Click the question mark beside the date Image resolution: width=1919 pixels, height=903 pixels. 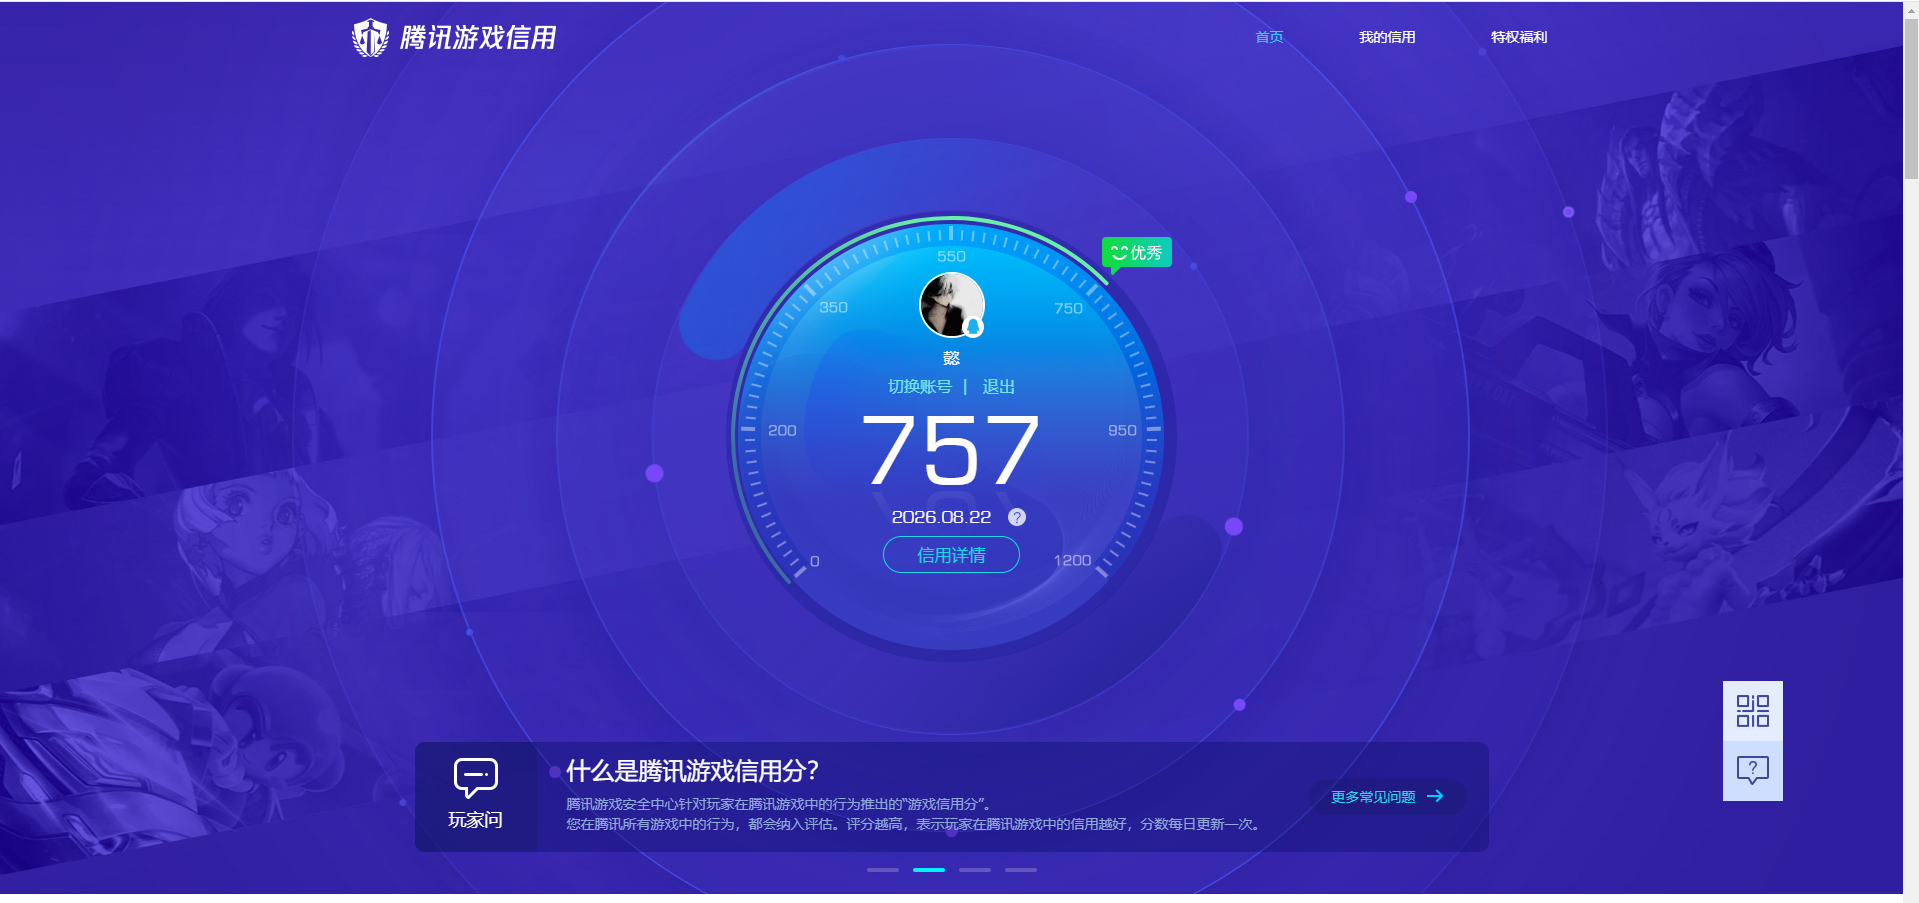1017,517
